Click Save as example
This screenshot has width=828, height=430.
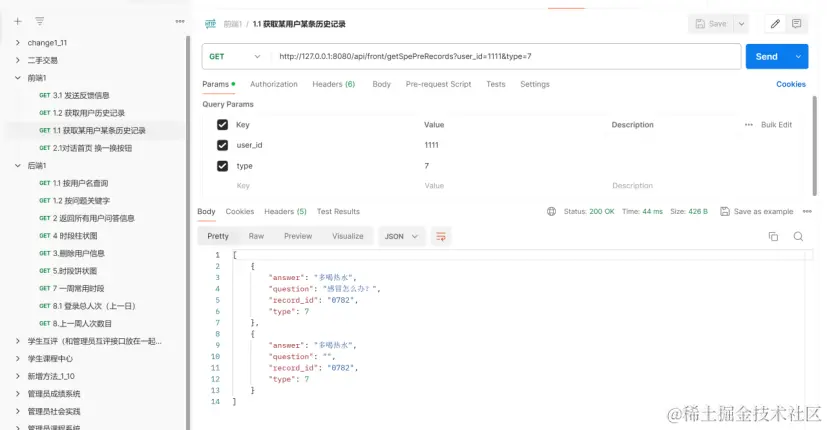tap(757, 211)
